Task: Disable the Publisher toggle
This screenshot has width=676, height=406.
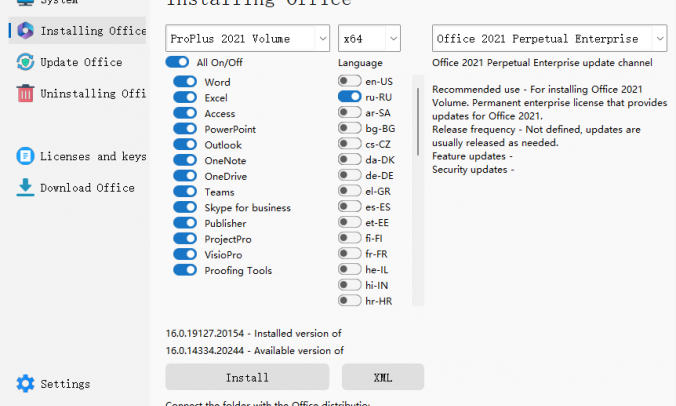Action: 185,223
